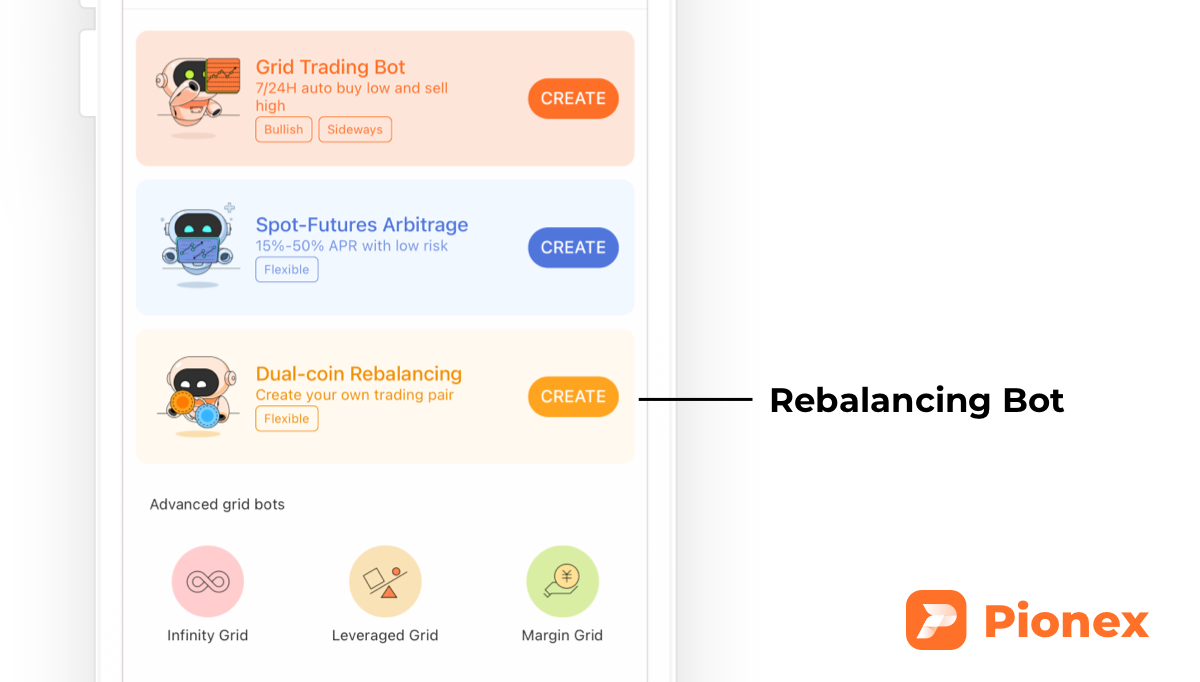
Task: Select the Bullish tag on Grid Trading Bot
Action: pyautogui.click(x=283, y=129)
